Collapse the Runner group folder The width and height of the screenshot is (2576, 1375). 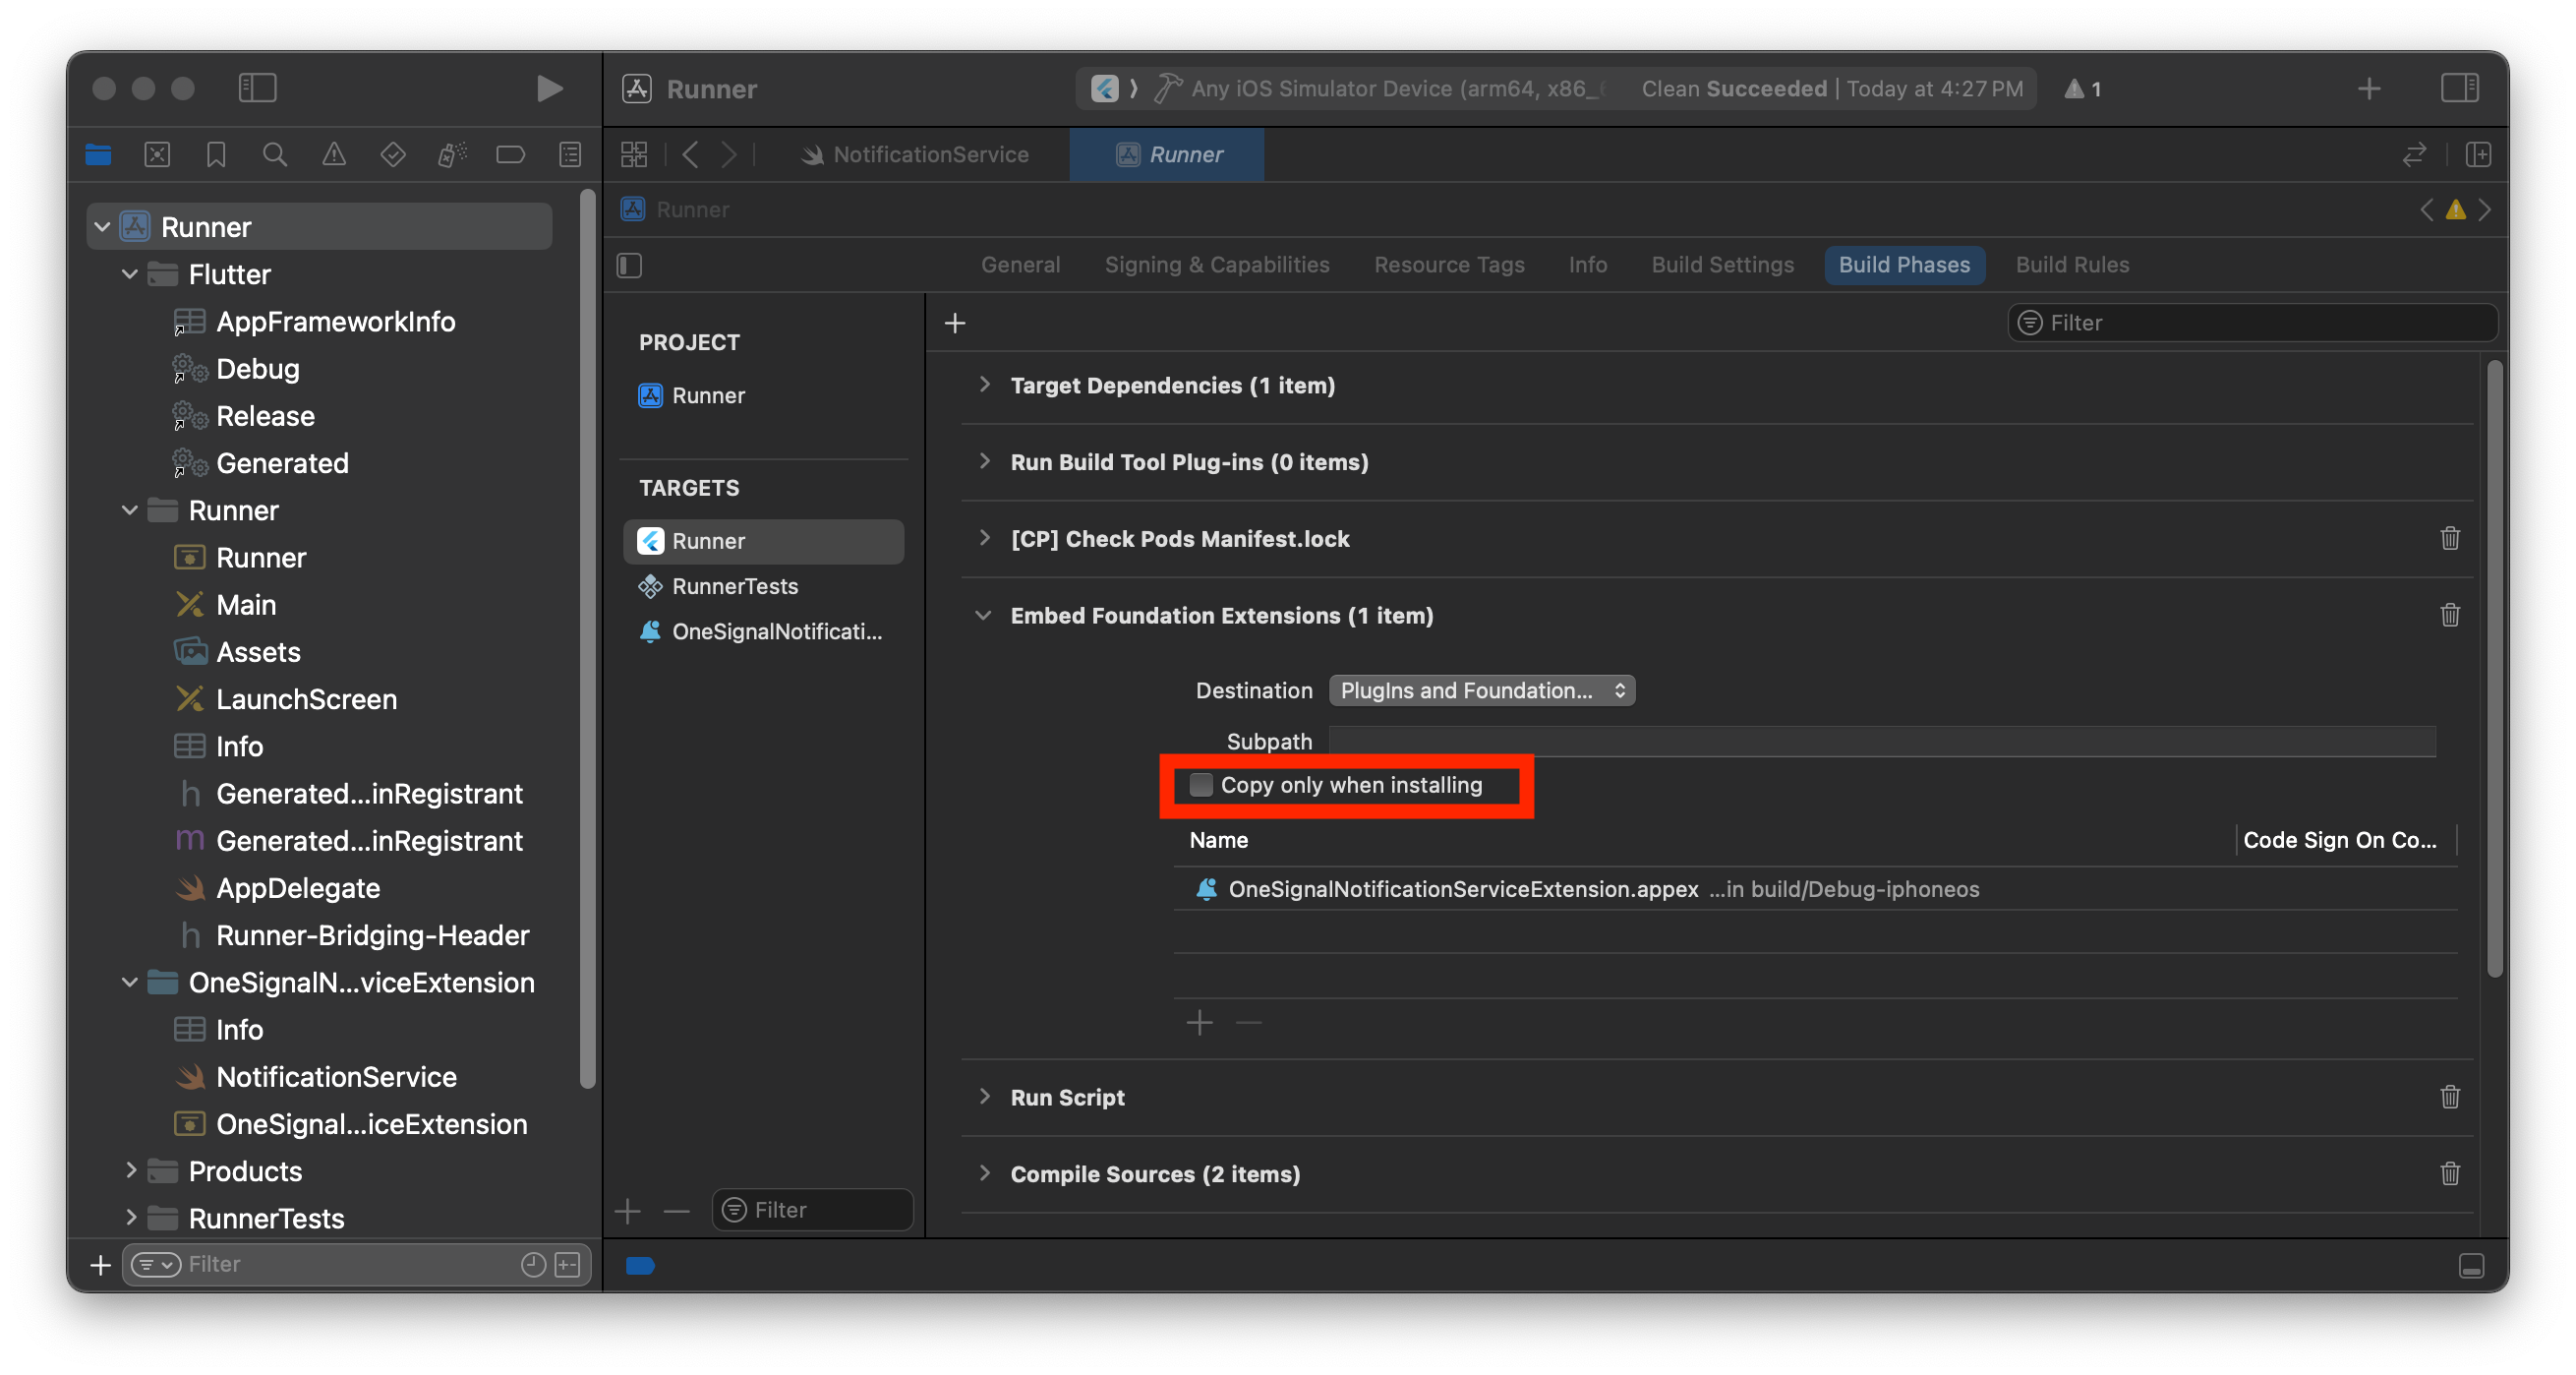click(x=130, y=510)
